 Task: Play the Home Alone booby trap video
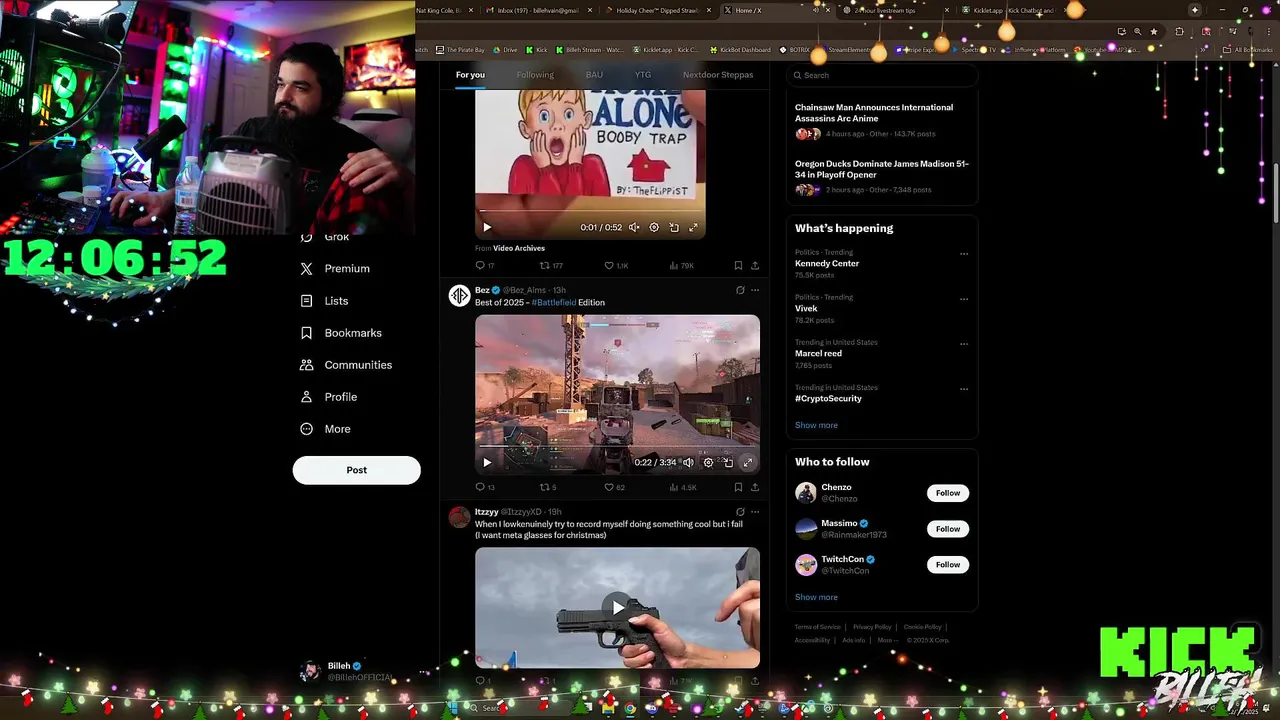tap(487, 228)
